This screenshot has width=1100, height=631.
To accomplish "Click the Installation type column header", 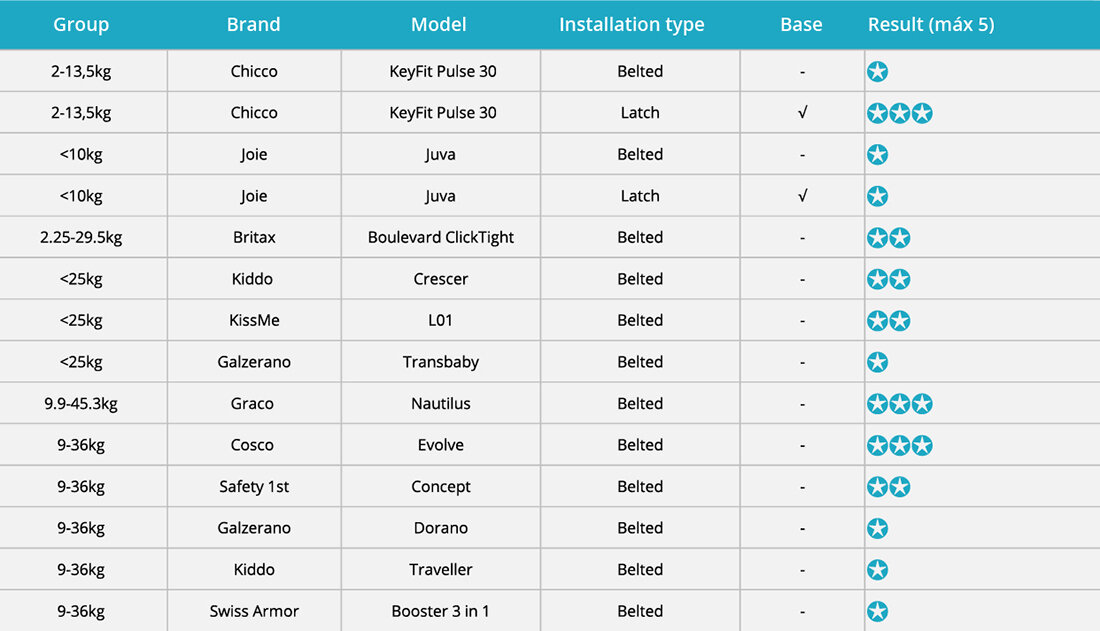I will [x=631, y=25].
